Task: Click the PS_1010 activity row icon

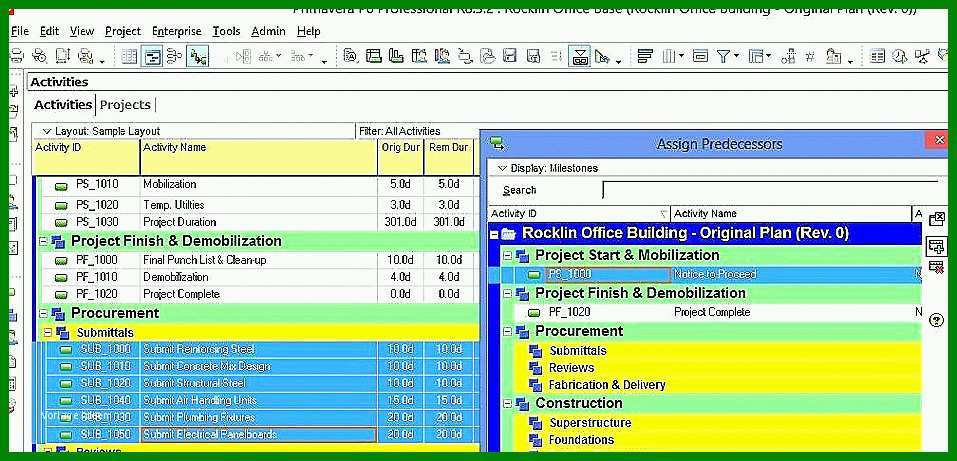Action: pos(62,185)
